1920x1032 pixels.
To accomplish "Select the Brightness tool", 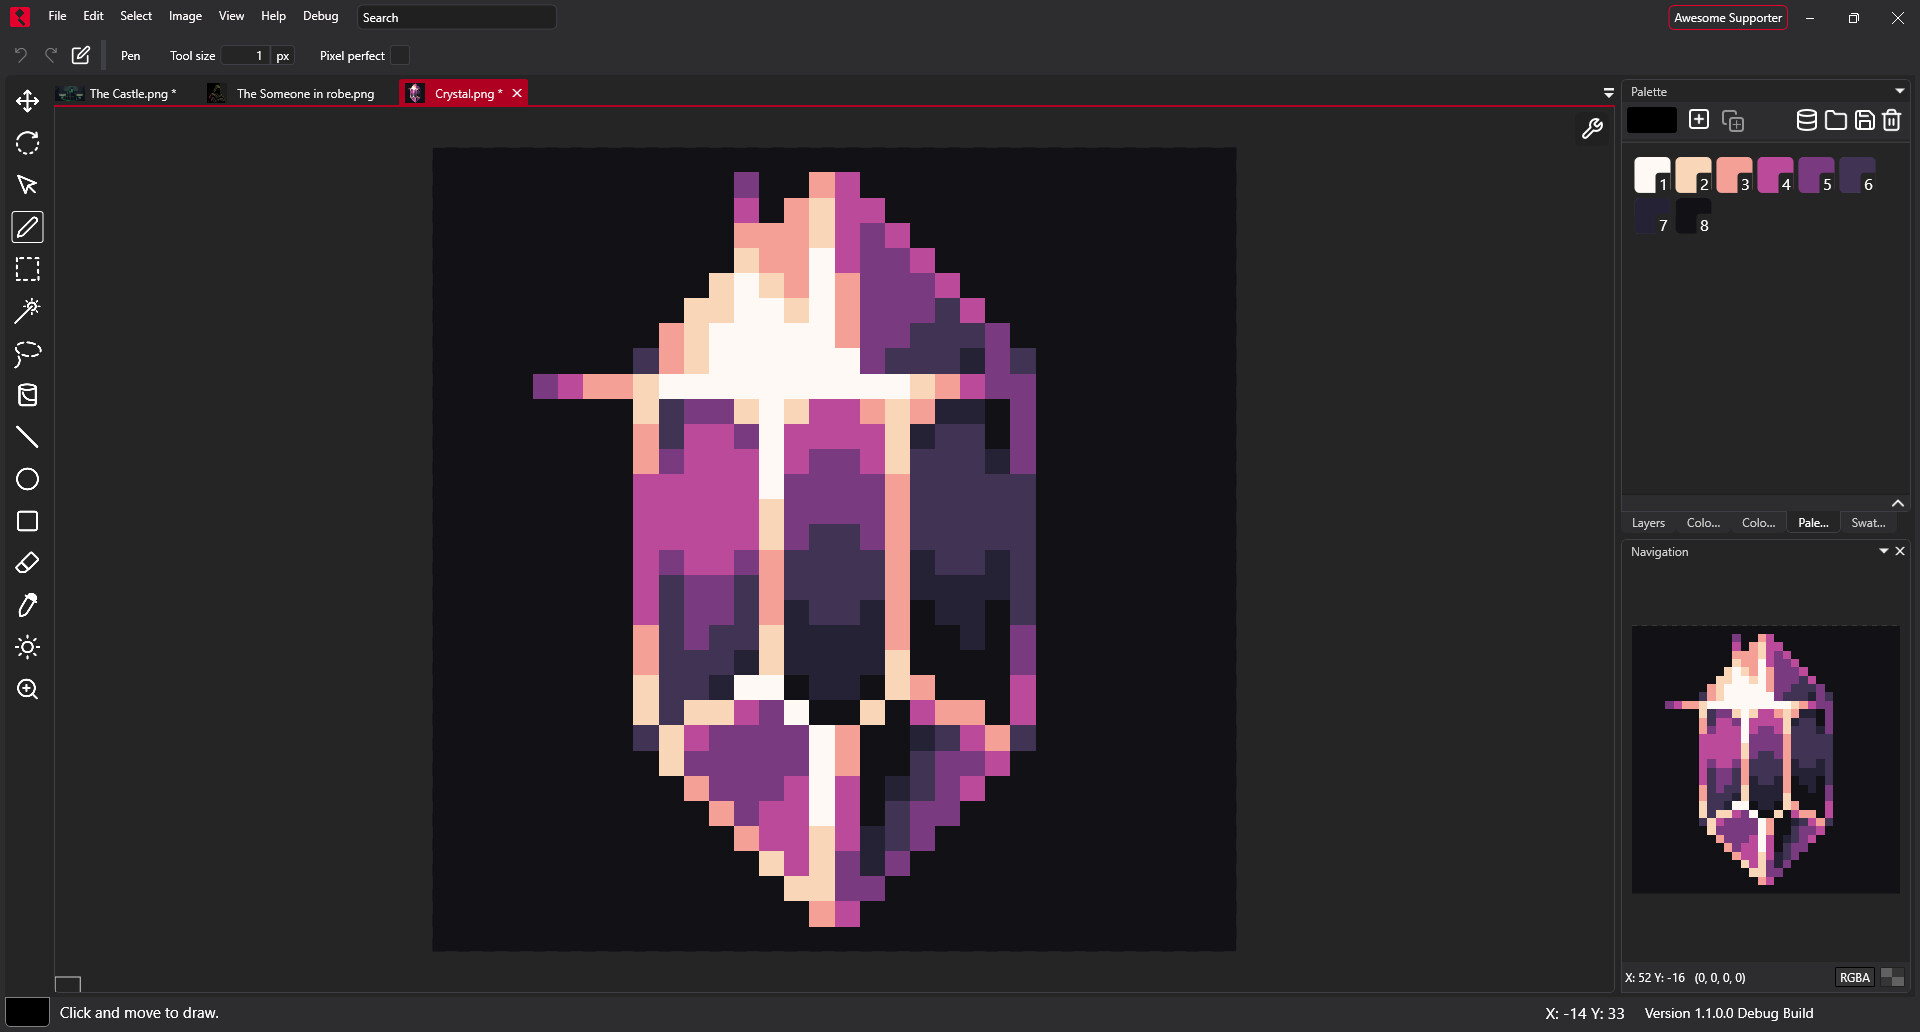I will (27, 647).
